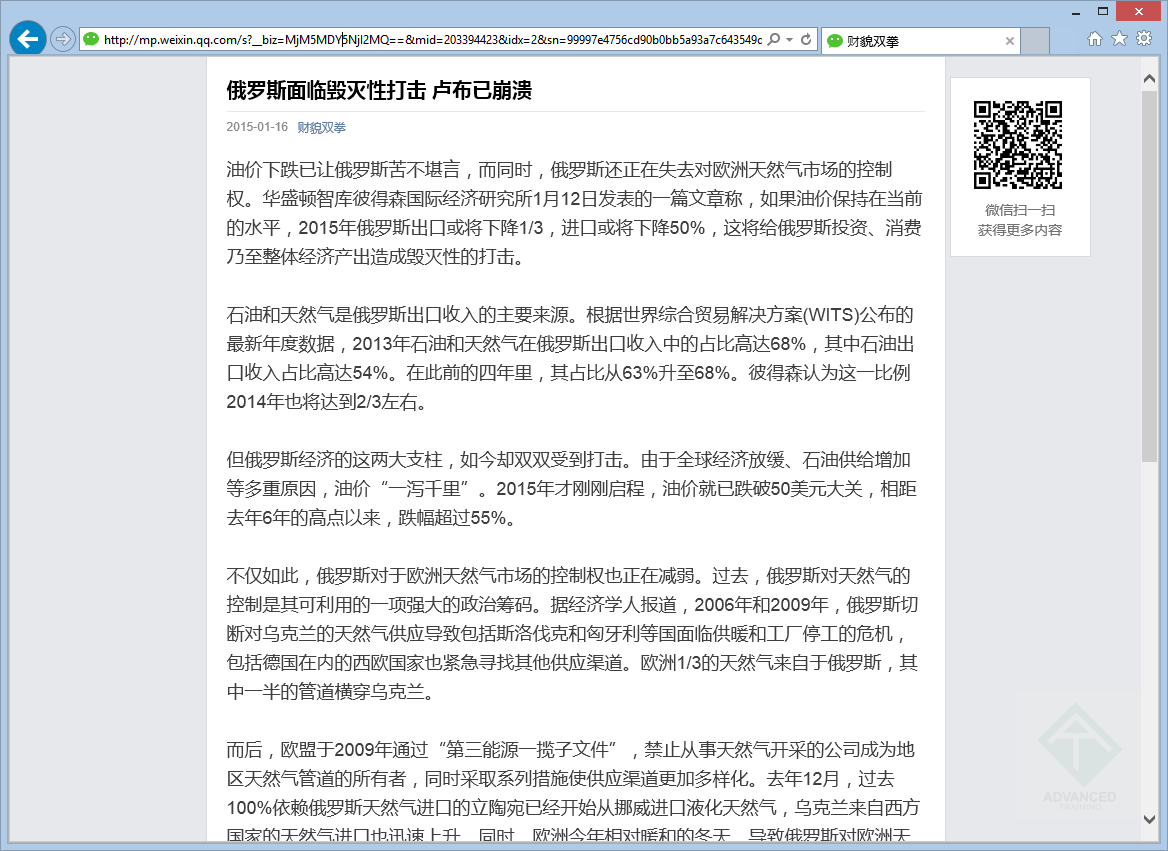
Task: Click the forward navigation arrow
Action: click(63, 40)
